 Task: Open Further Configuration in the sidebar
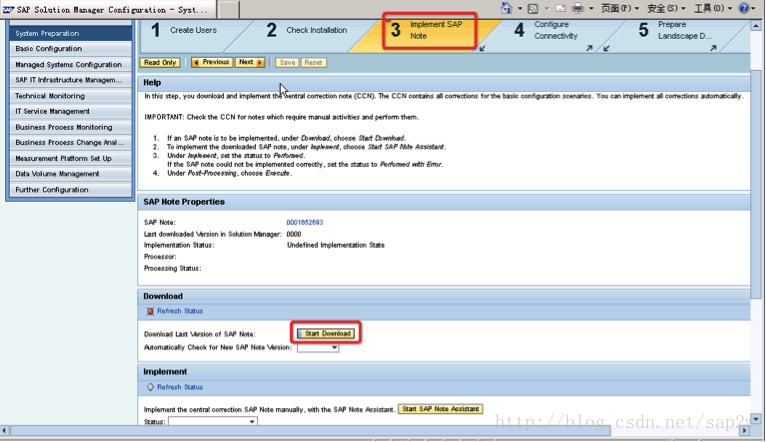tap(70, 189)
